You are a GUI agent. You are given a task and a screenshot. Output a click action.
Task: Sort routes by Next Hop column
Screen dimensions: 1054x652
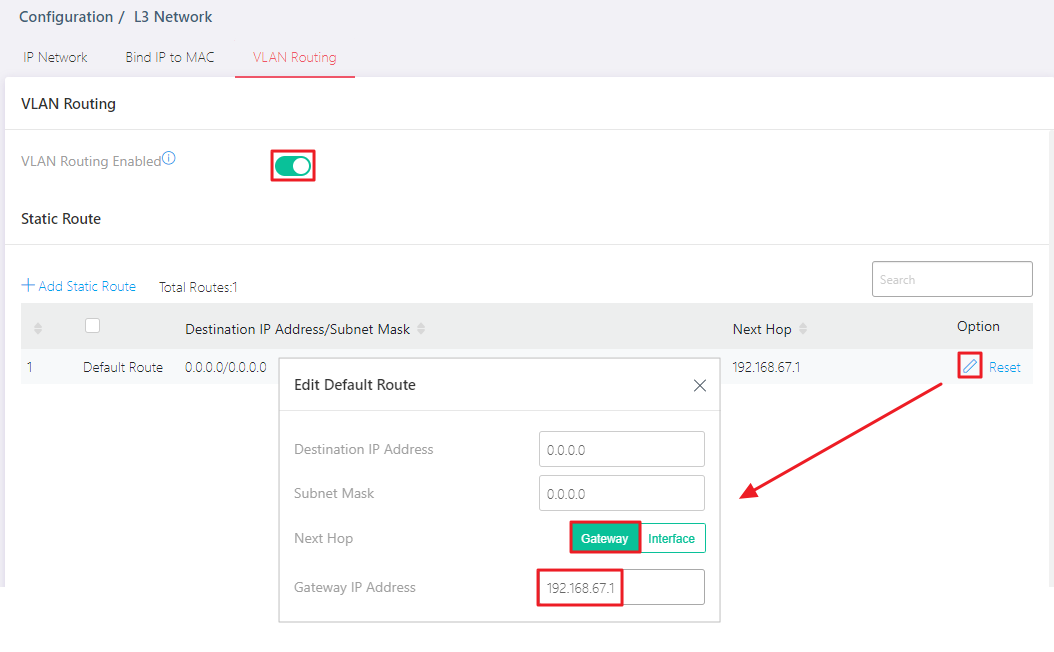point(803,329)
